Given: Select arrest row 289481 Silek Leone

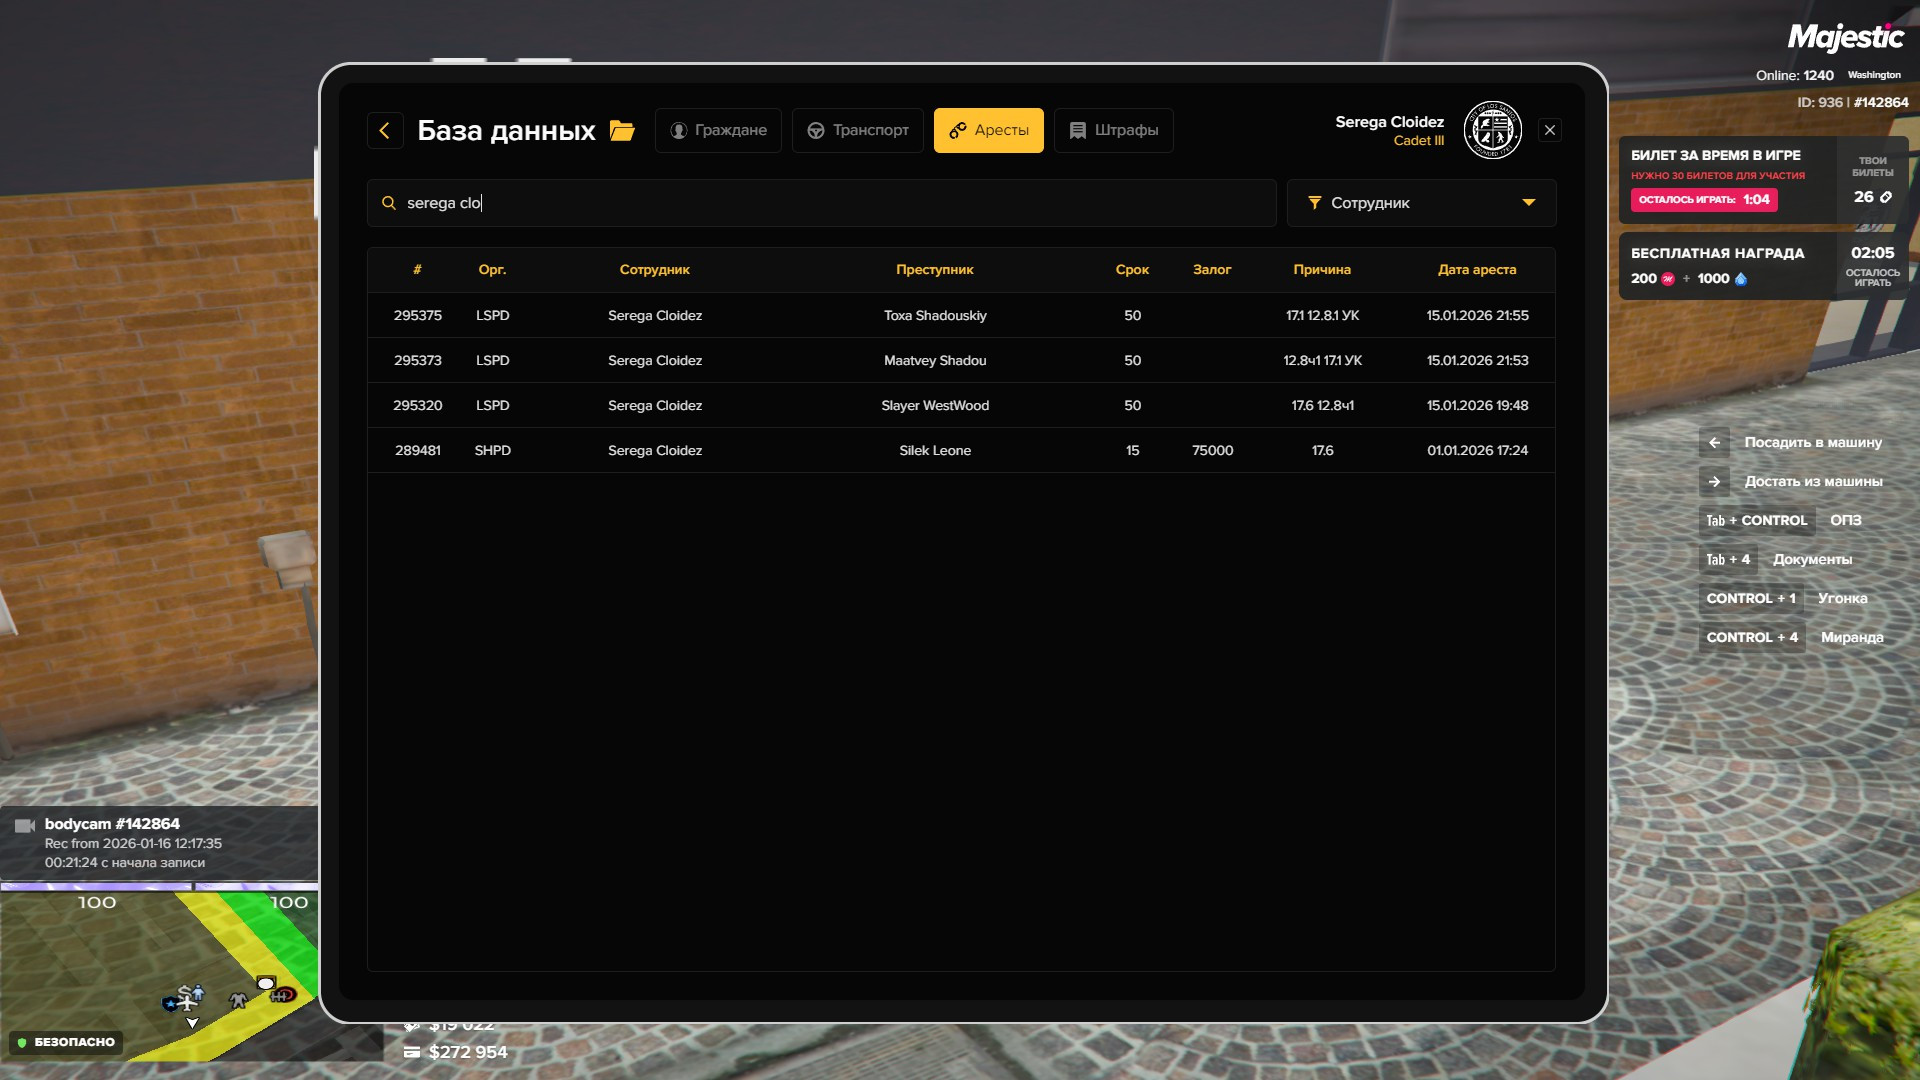Looking at the screenshot, I should 934,450.
